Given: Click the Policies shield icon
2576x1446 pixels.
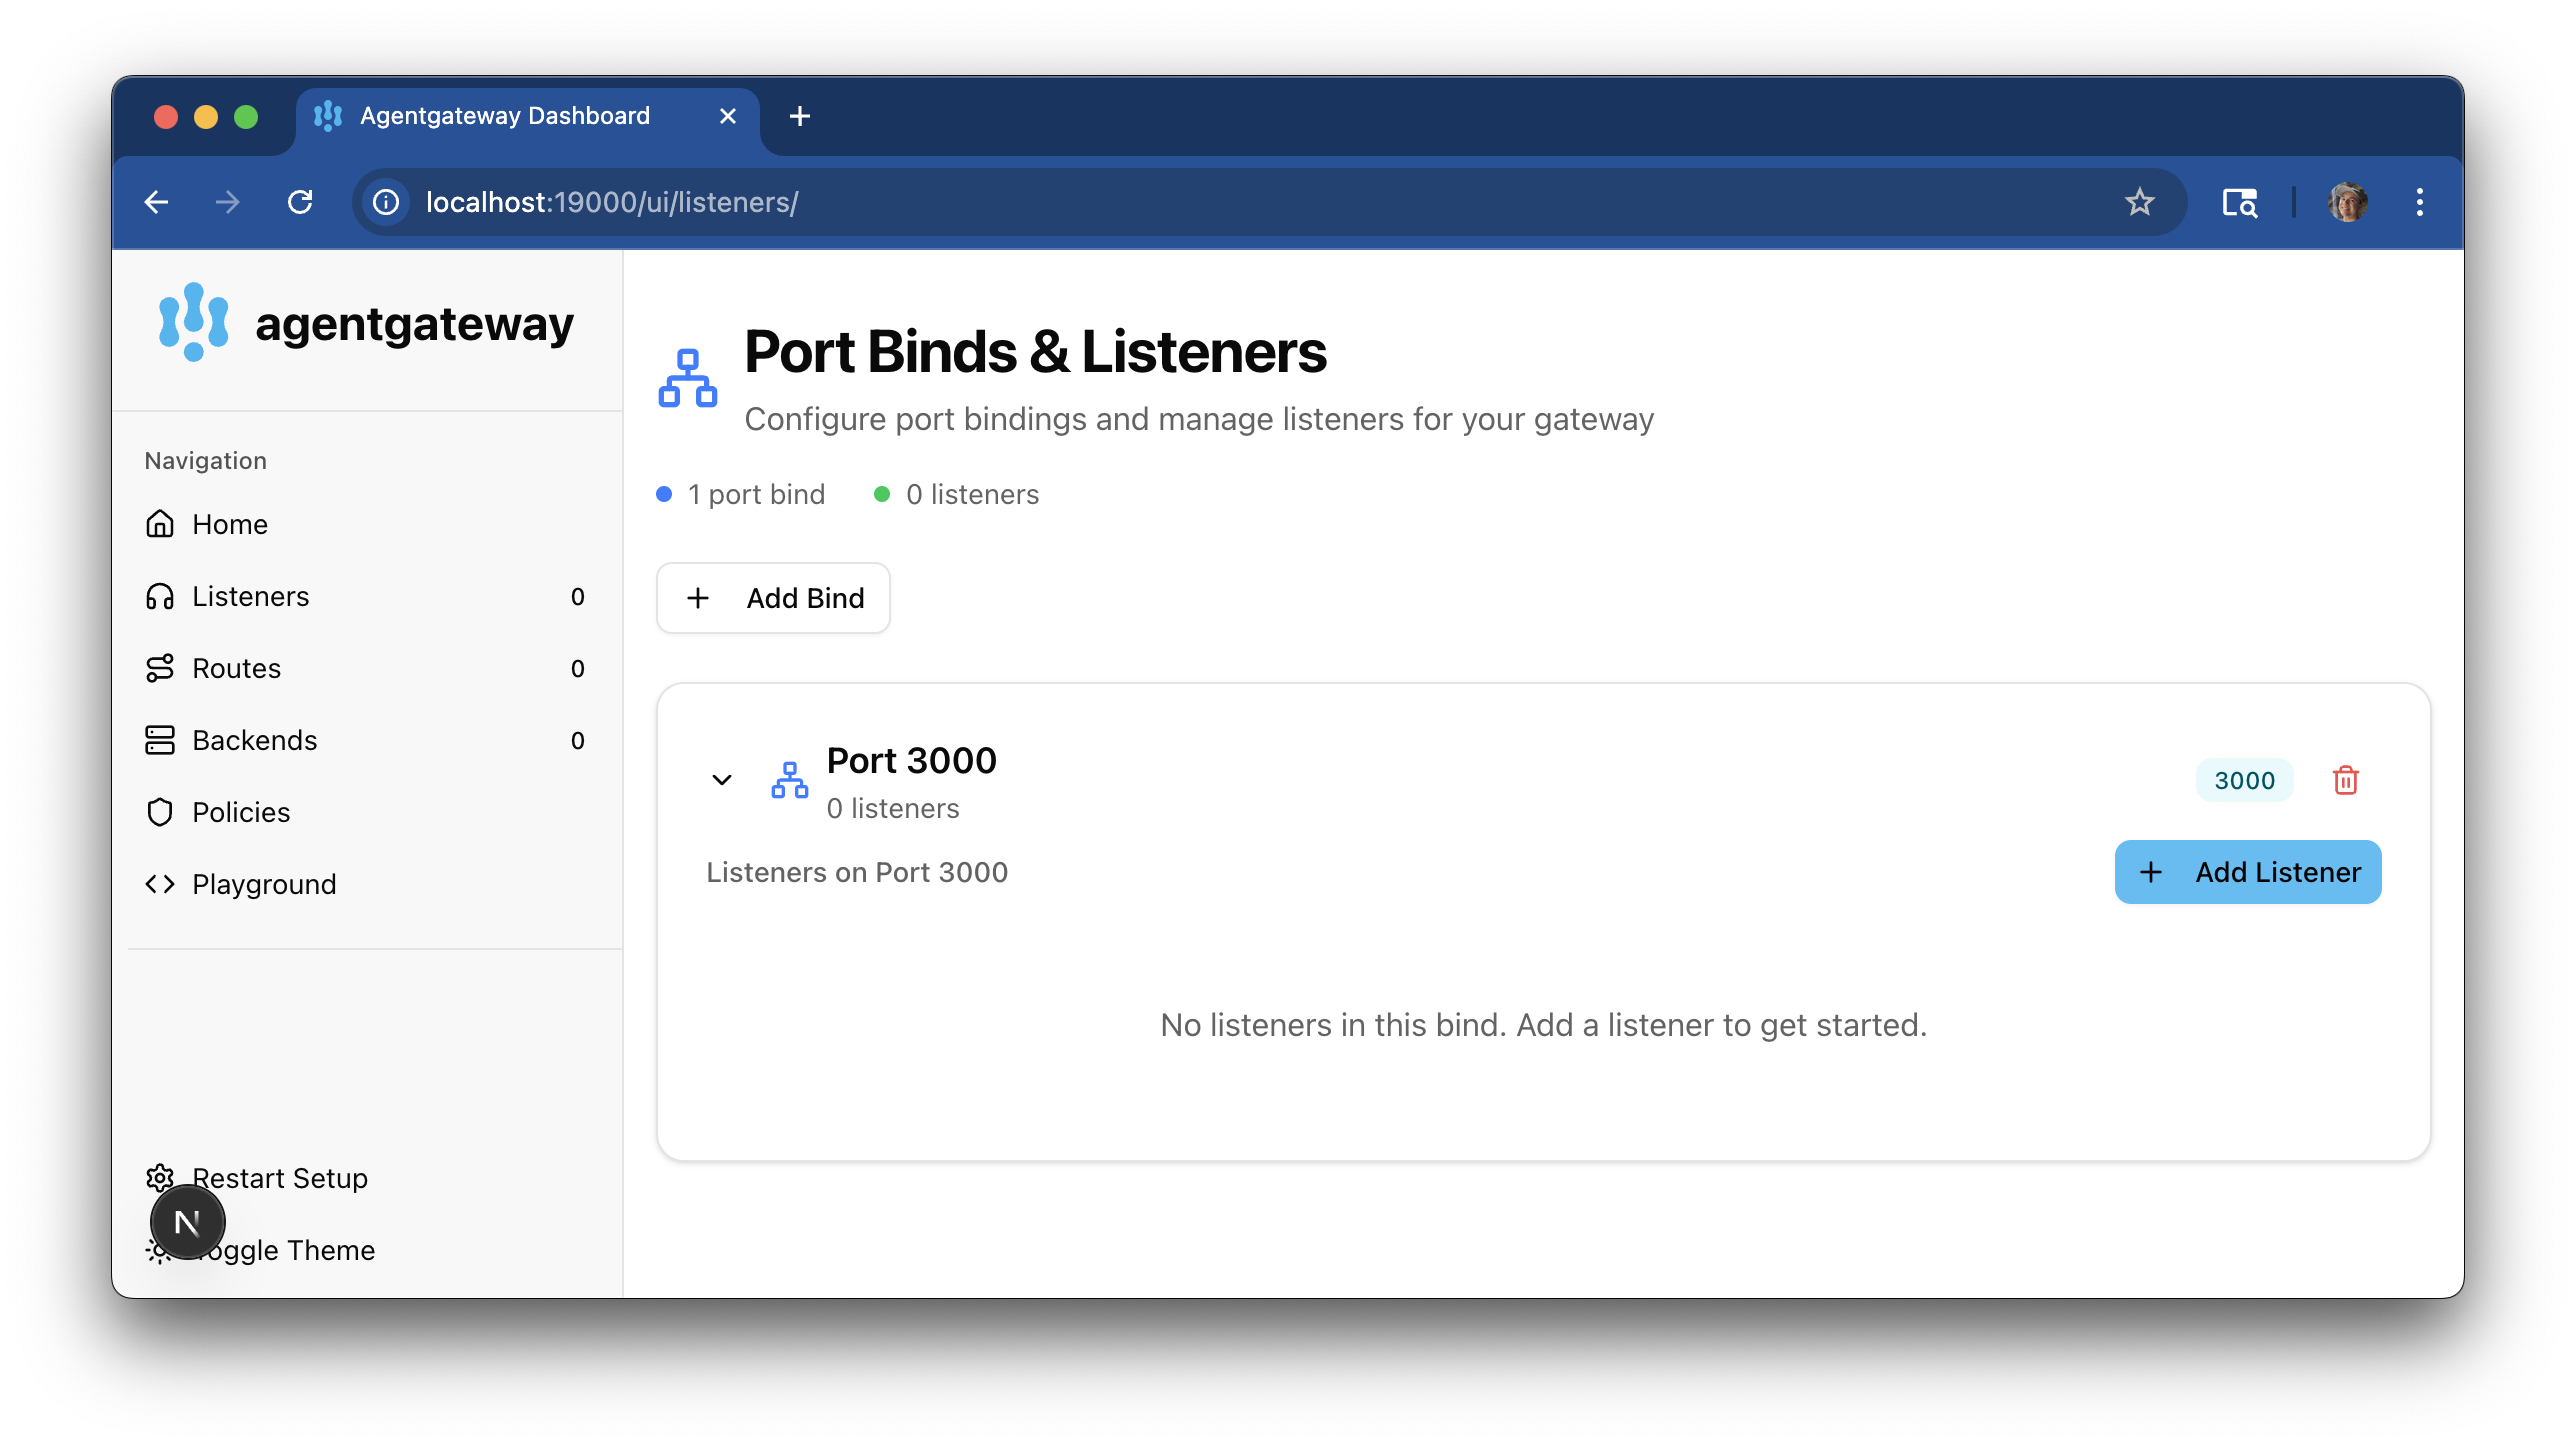Looking at the screenshot, I should (x=160, y=812).
